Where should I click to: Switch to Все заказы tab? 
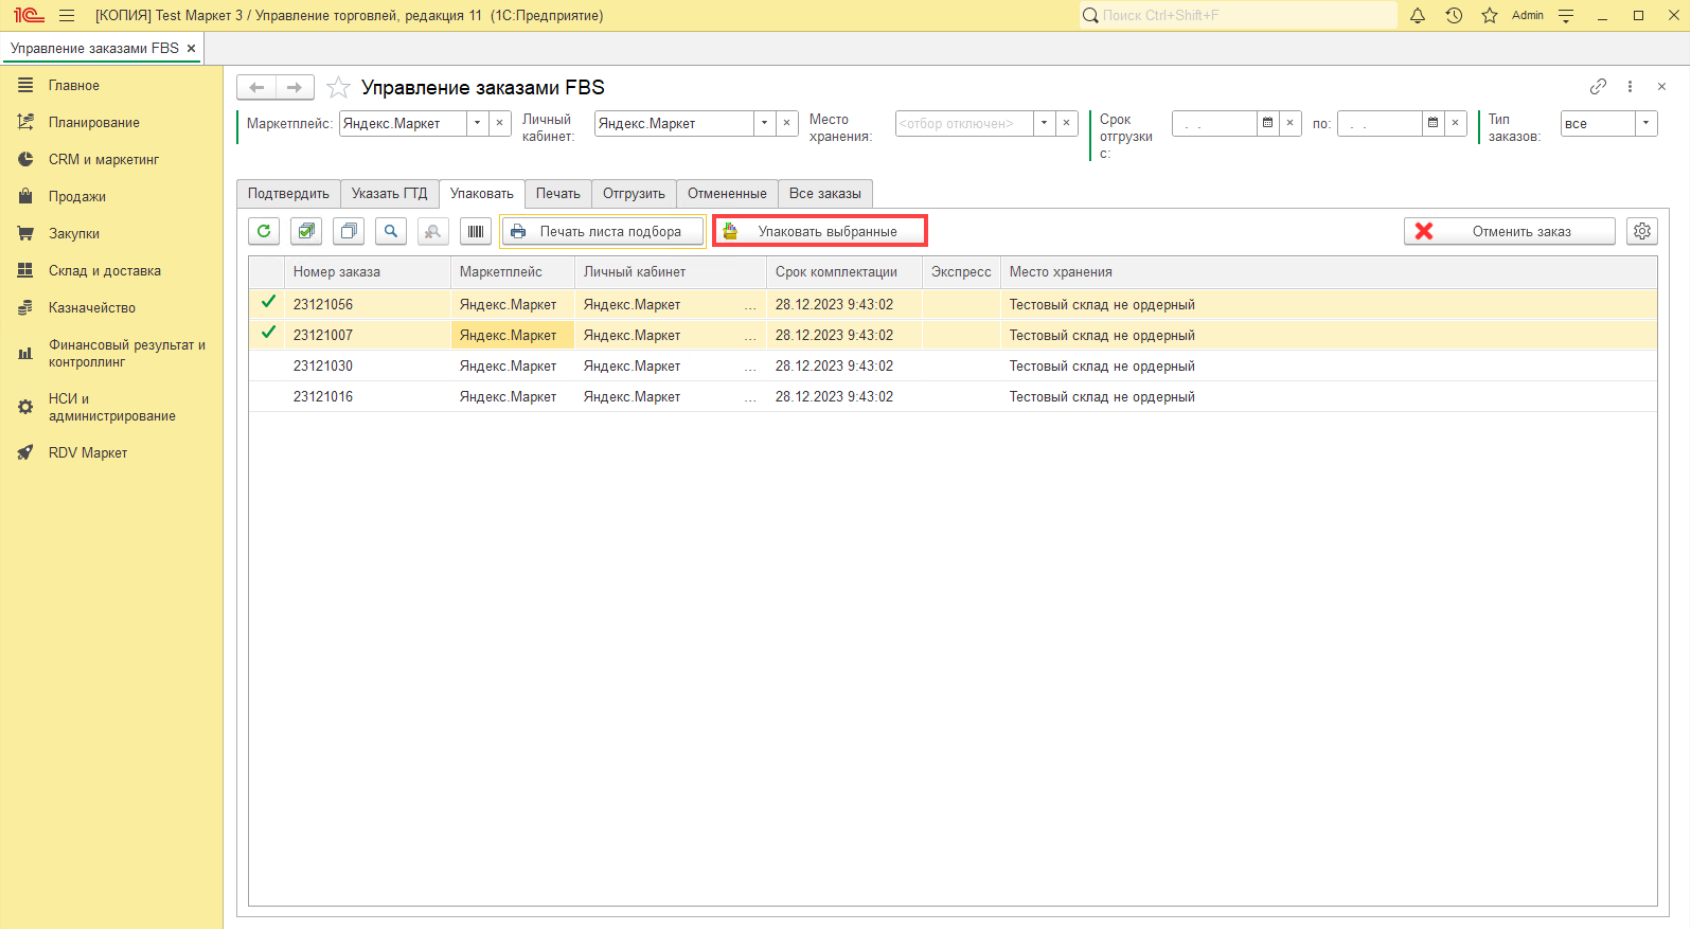tap(825, 194)
